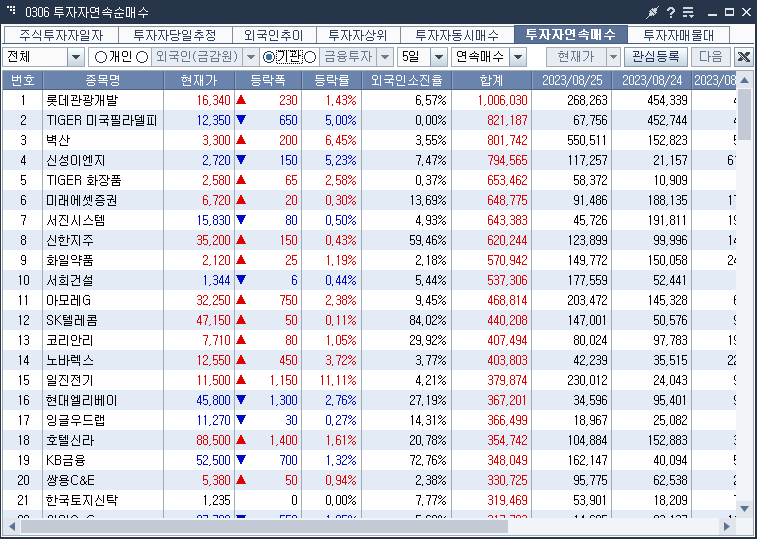The image size is (757, 539).
Task: Open the 현재가 dropdown
Action: (x=613, y=57)
